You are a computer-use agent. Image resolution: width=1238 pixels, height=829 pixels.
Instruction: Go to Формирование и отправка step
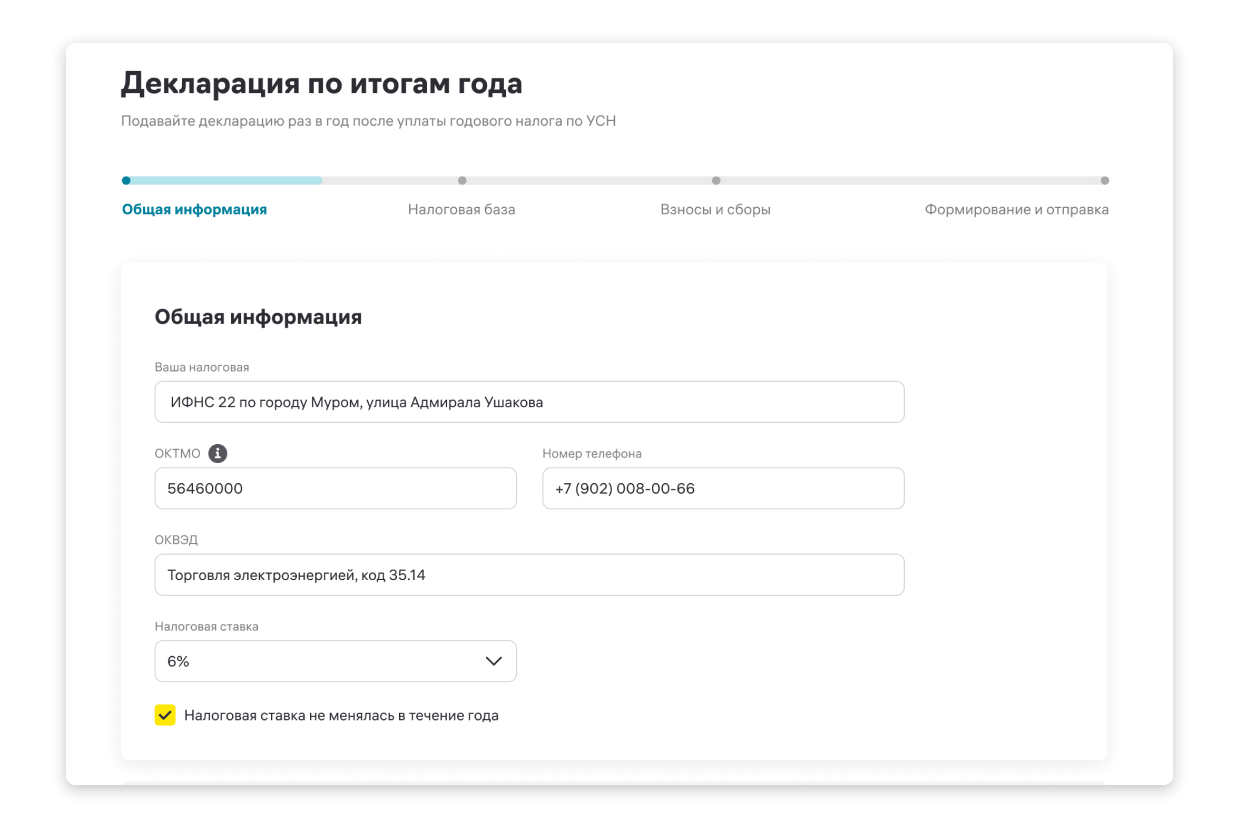pos(1016,210)
